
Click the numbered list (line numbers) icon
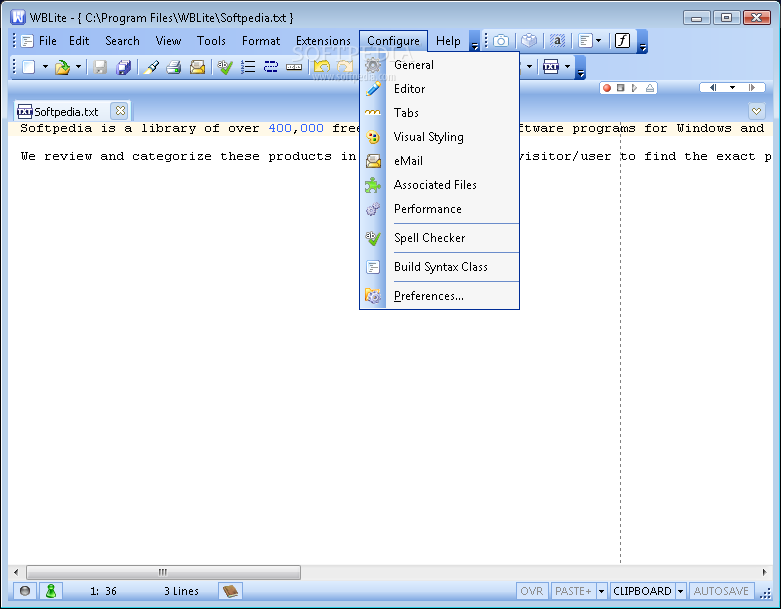pyautogui.click(x=248, y=67)
